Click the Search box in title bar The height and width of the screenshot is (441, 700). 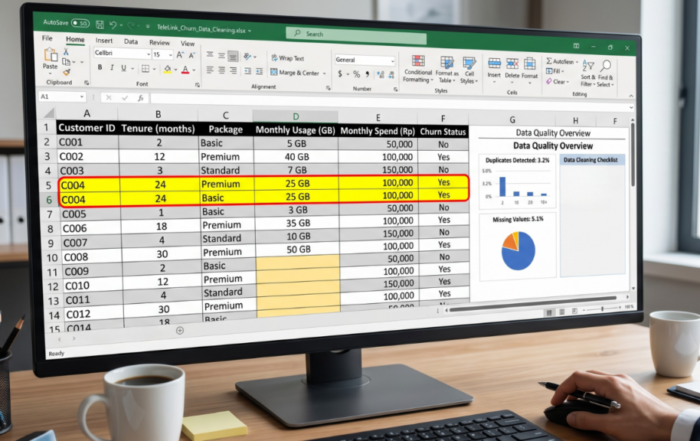[x=356, y=35]
